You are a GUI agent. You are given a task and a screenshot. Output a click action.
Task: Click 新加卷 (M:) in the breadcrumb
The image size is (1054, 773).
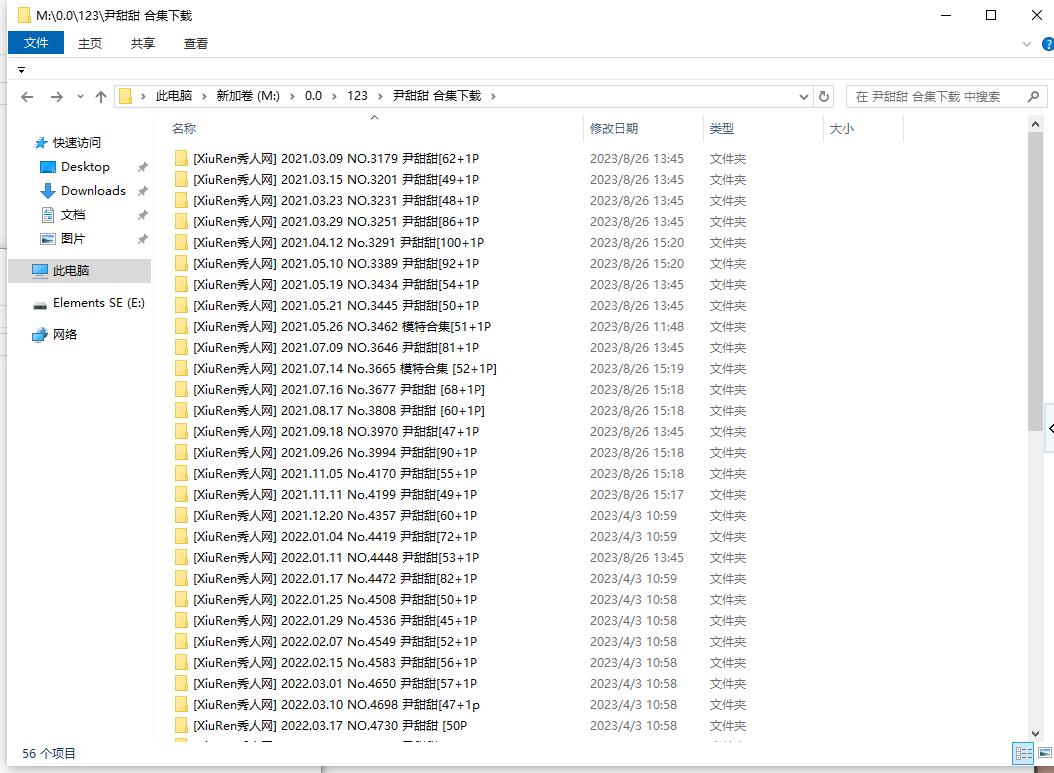[x=248, y=96]
